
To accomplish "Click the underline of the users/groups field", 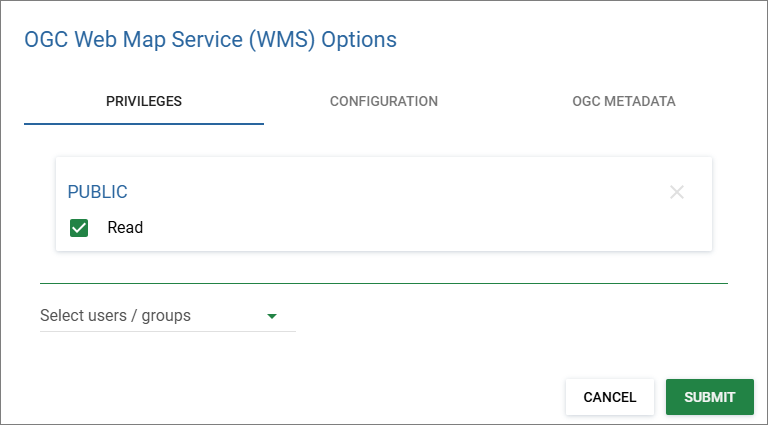I will coord(167,331).
